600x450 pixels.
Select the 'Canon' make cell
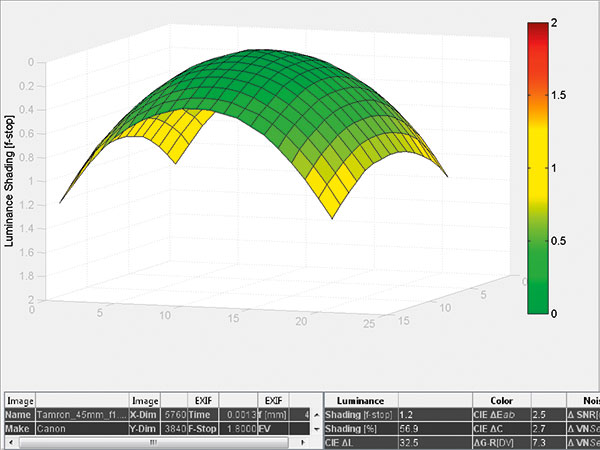82,429
